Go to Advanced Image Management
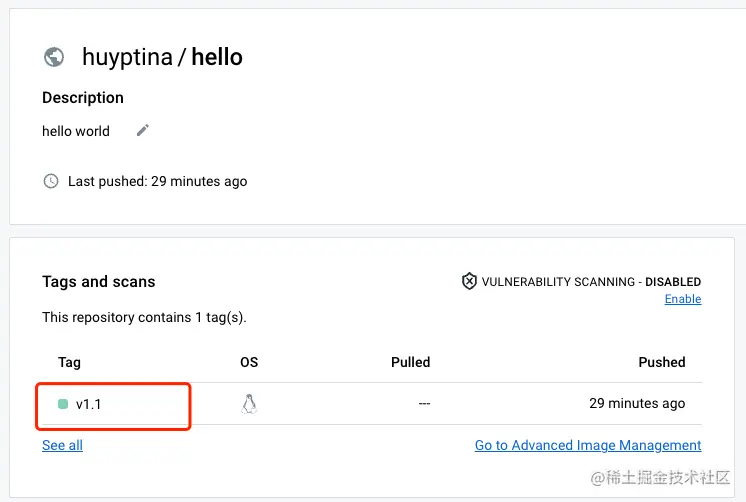The width and height of the screenshot is (746, 502). [x=588, y=445]
